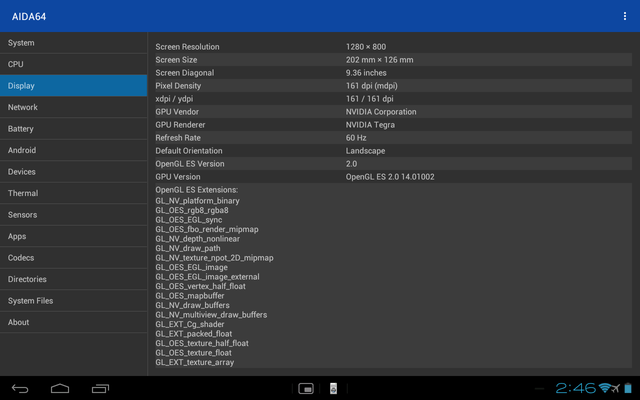Tap the 2:46 clock
The height and width of the screenshot is (400, 640).
click(x=576, y=388)
